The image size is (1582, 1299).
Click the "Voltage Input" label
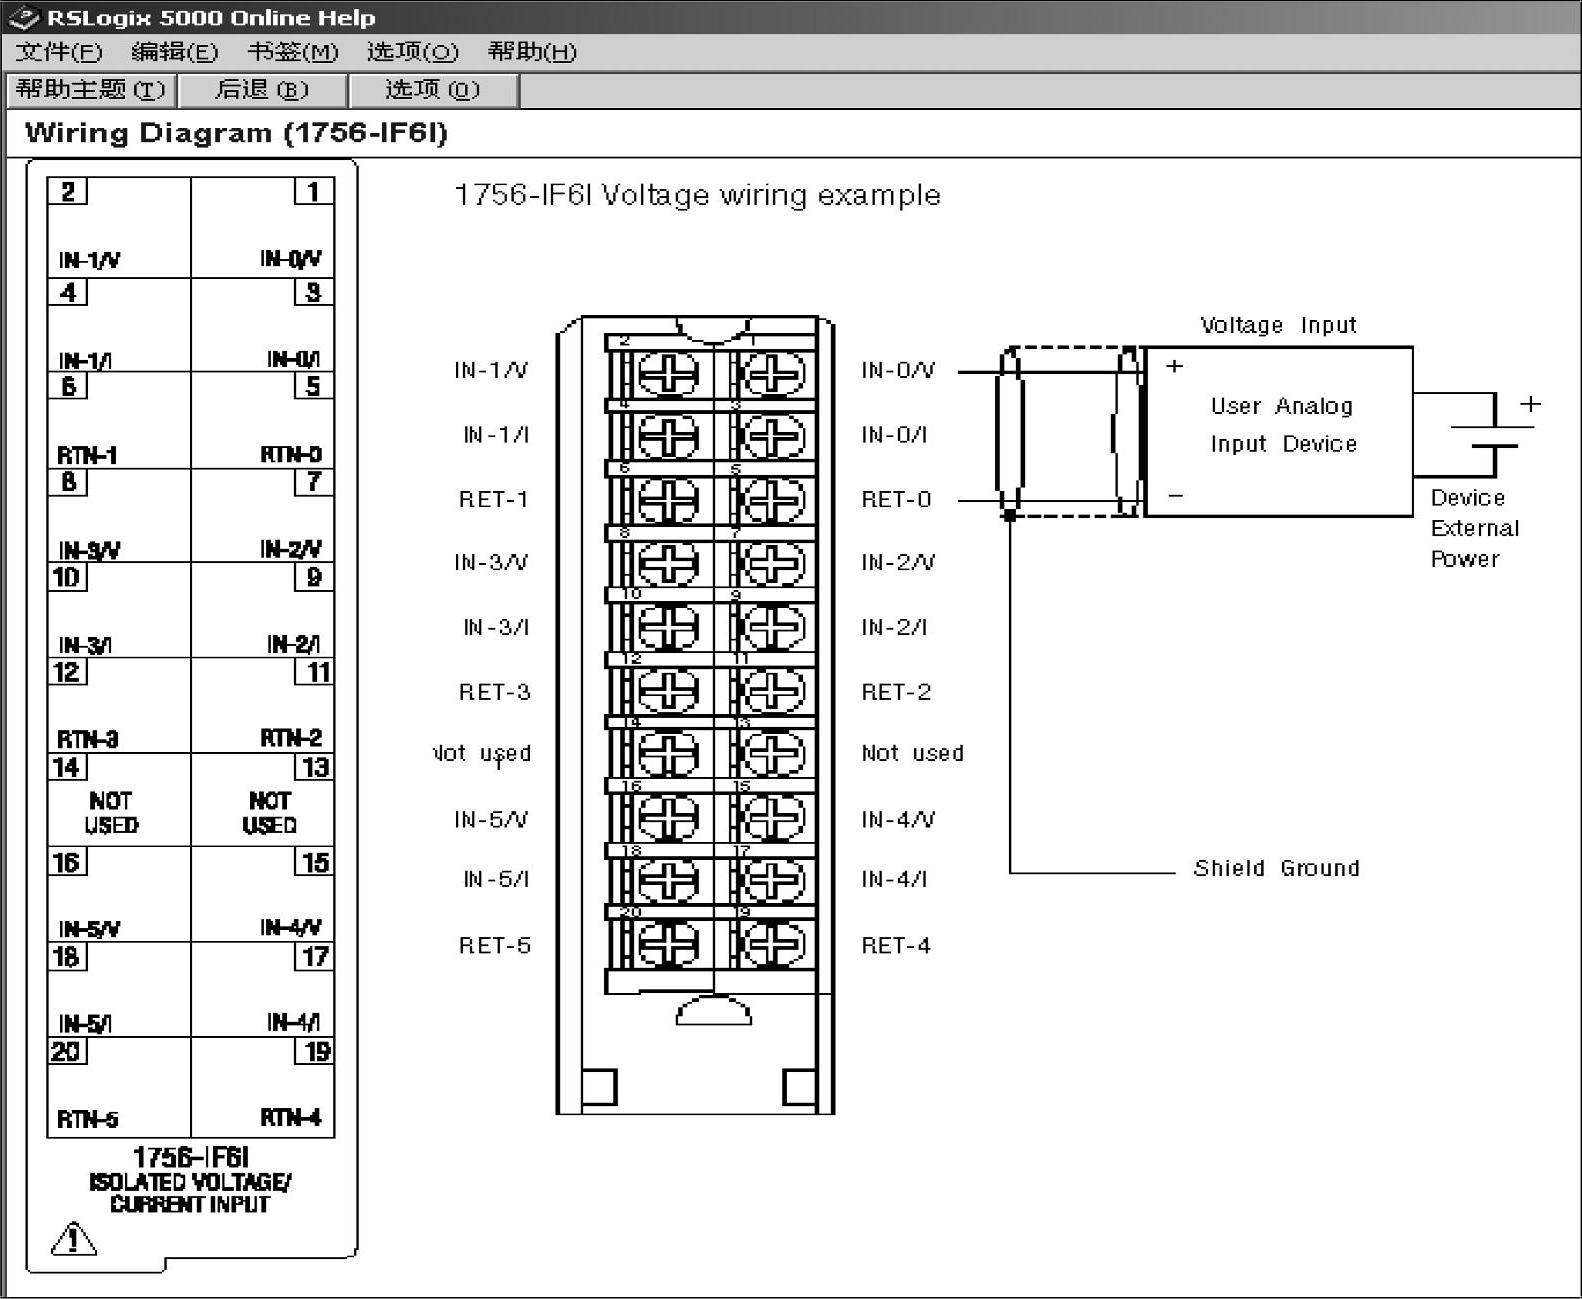(x=1278, y=325)
